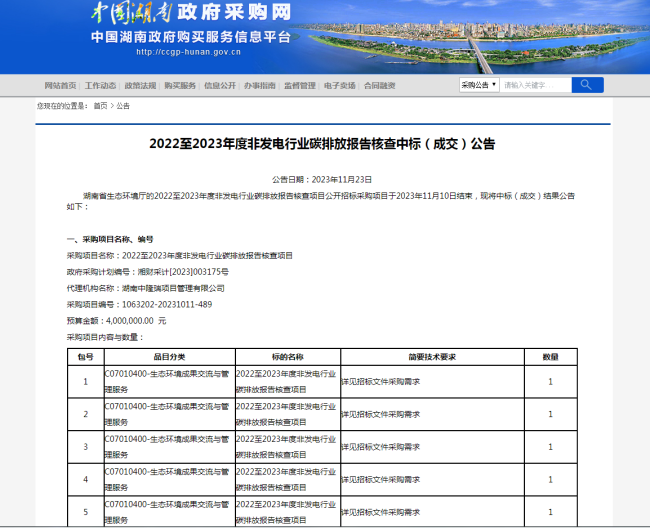This screenshot has height=528, width=650.
Task: Go to 合同融资 in the navigation bar
Action: (380, 86)
